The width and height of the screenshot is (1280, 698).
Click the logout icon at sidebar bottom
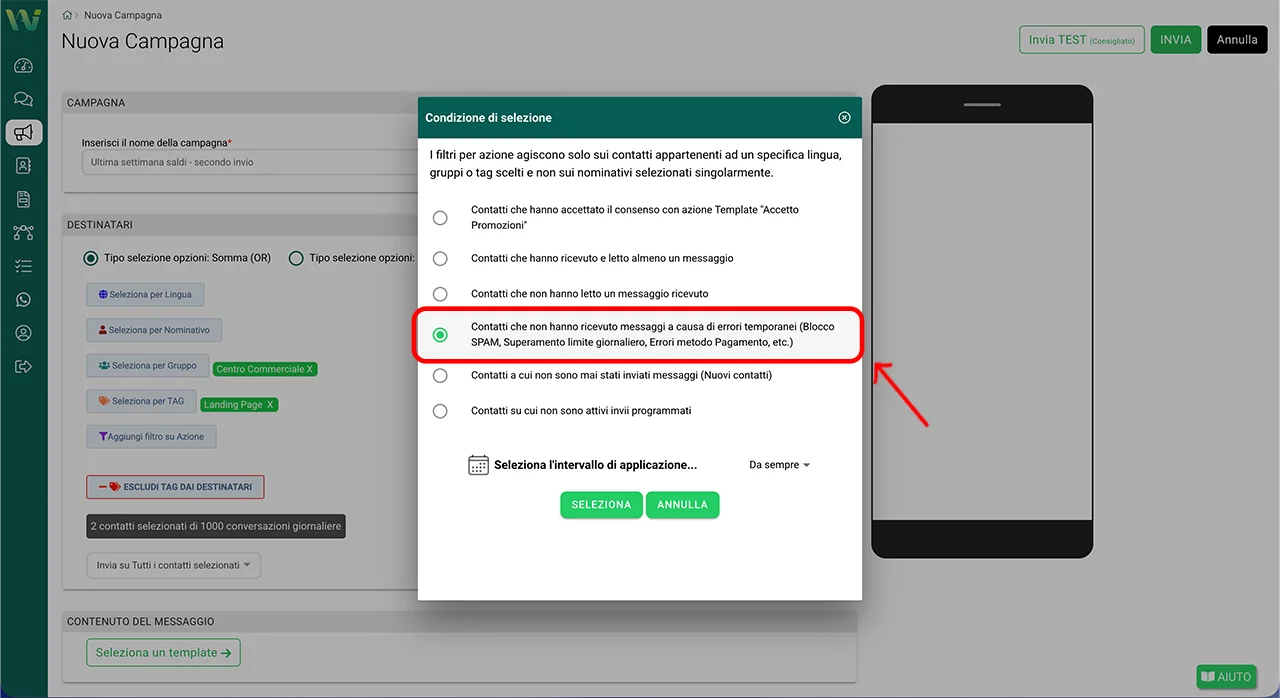point(24,365)
